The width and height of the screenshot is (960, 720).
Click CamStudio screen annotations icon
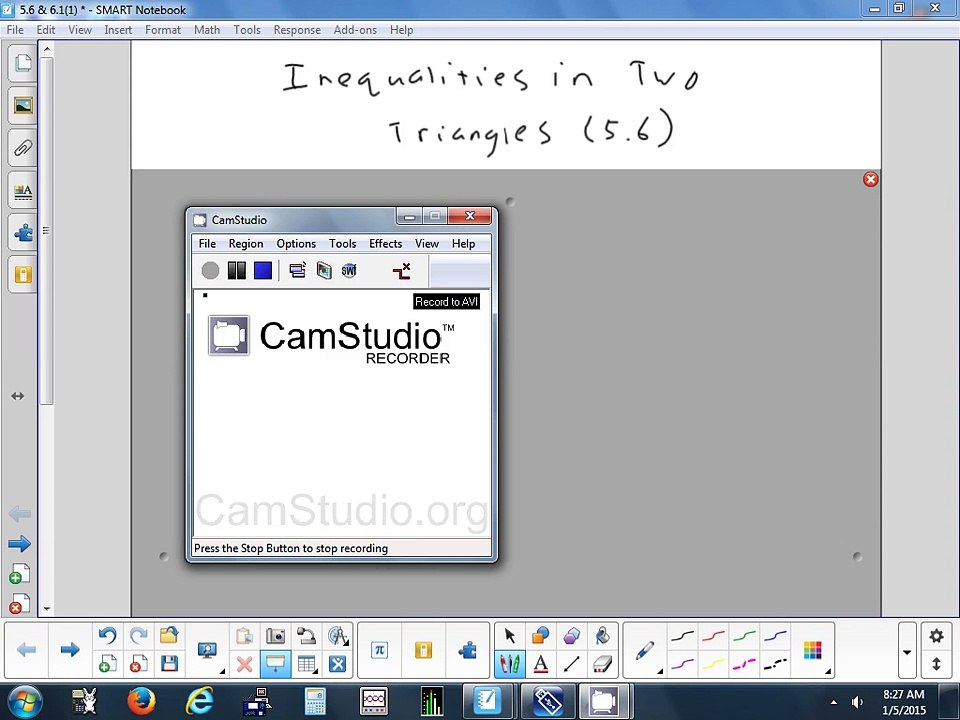tap(324, 270)
